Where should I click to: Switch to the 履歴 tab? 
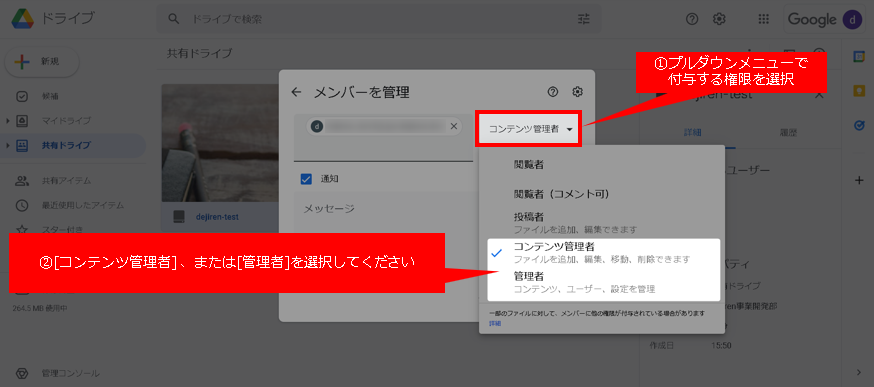789,133
